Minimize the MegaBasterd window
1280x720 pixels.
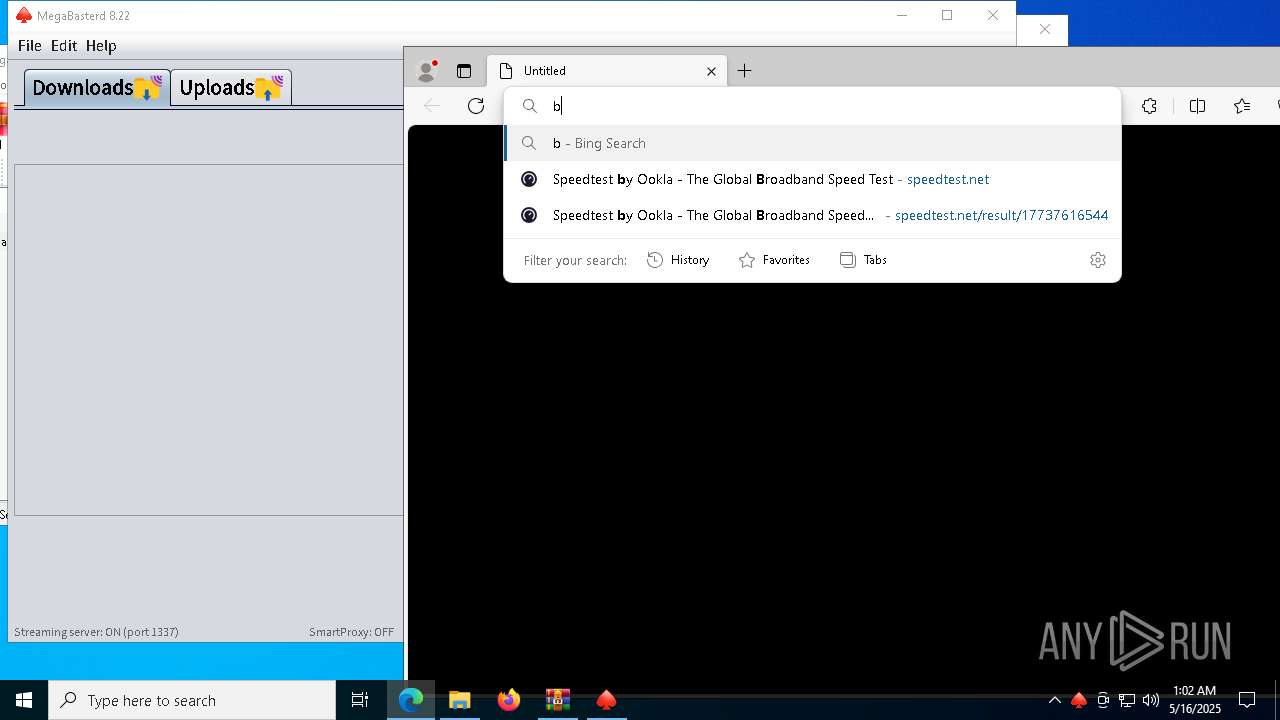[902, 15]
